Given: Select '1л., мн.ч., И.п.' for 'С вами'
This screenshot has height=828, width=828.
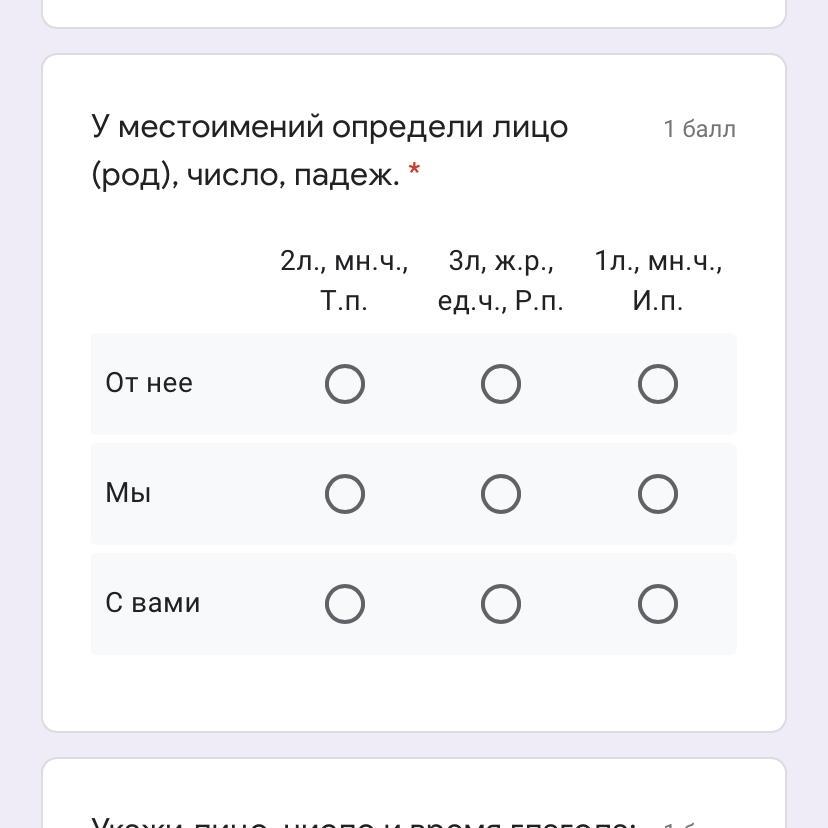Looking at the screenshot, I should [x=657, y=604].
